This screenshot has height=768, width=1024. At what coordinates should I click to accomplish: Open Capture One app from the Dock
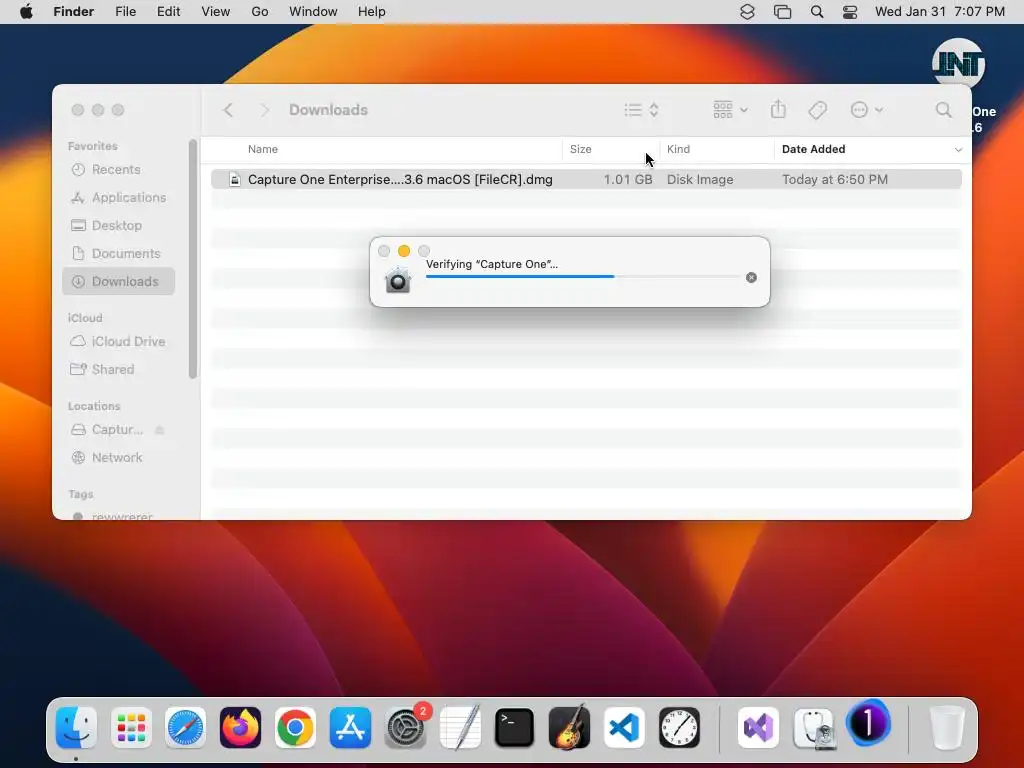868,722
